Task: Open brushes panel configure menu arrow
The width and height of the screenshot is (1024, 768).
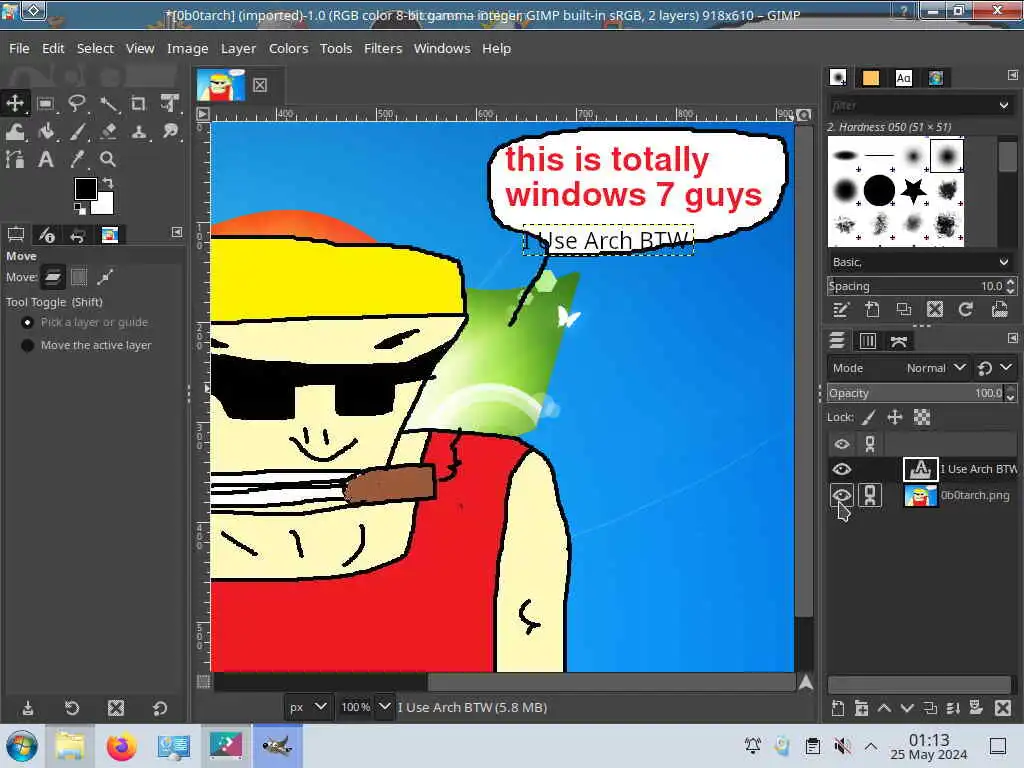Action: pyautogui.click(x=1012, y=75)
